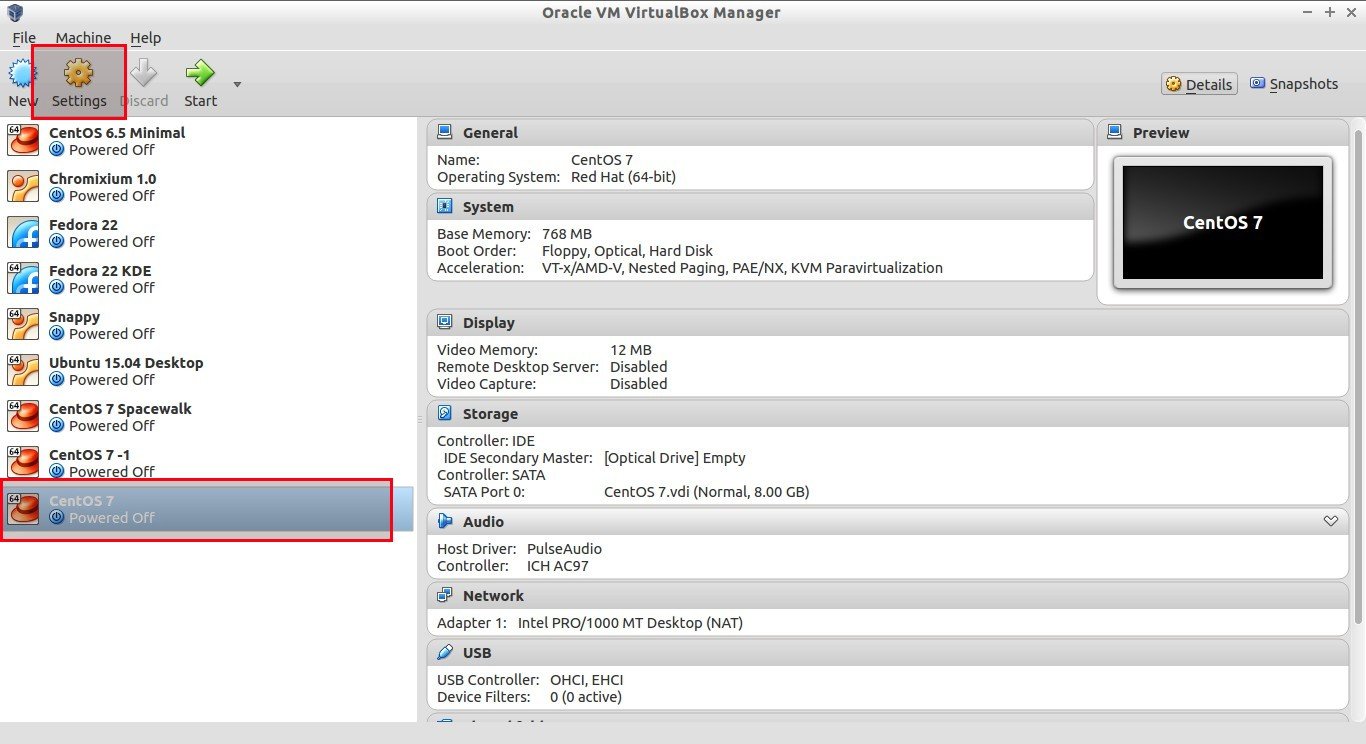Image resolution: width=1366 pixels, height=744 pixels.
Task: Select the CentOS 7 Spacewalk VM icon
Action: [23, 417]
